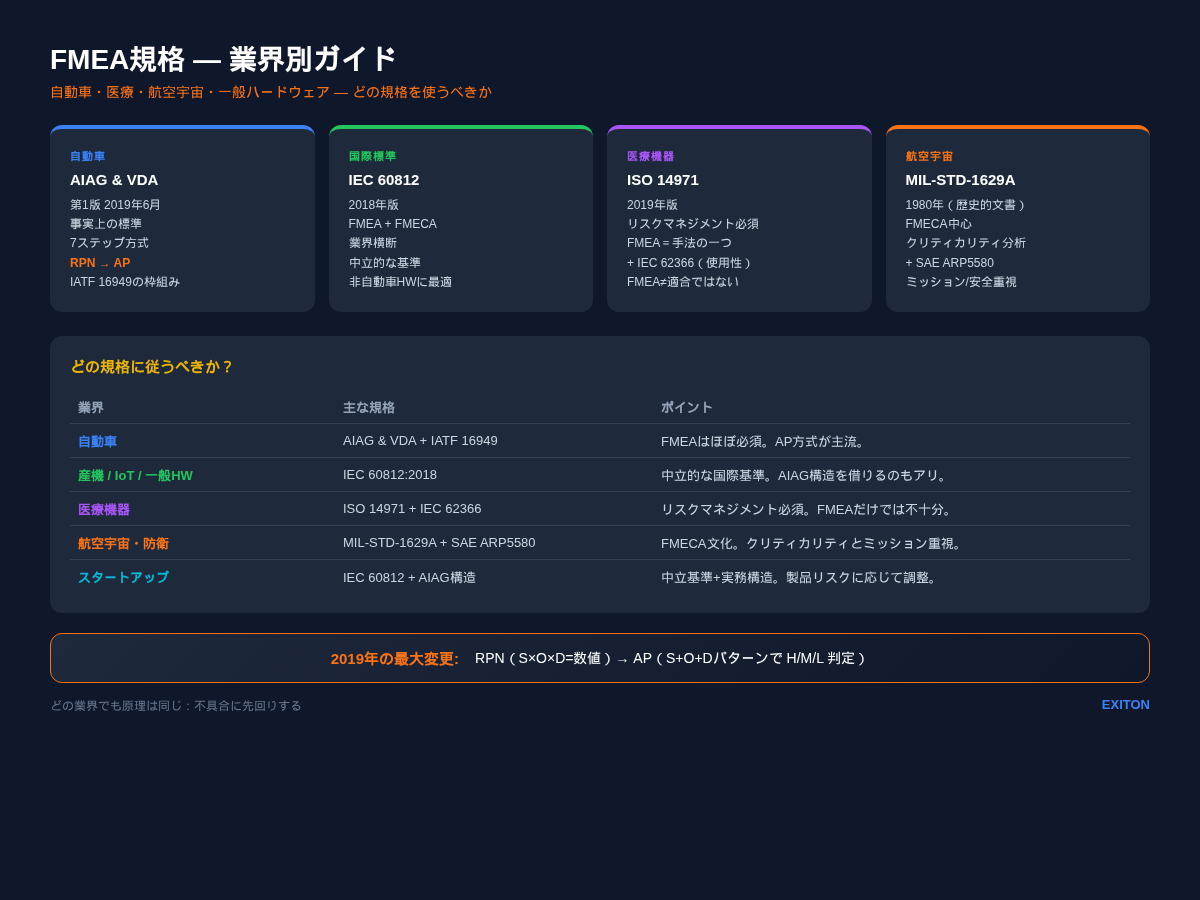Select the 航空宇宙・防衛 industry row
The image size is (1200, 900).
pos(123,543)
